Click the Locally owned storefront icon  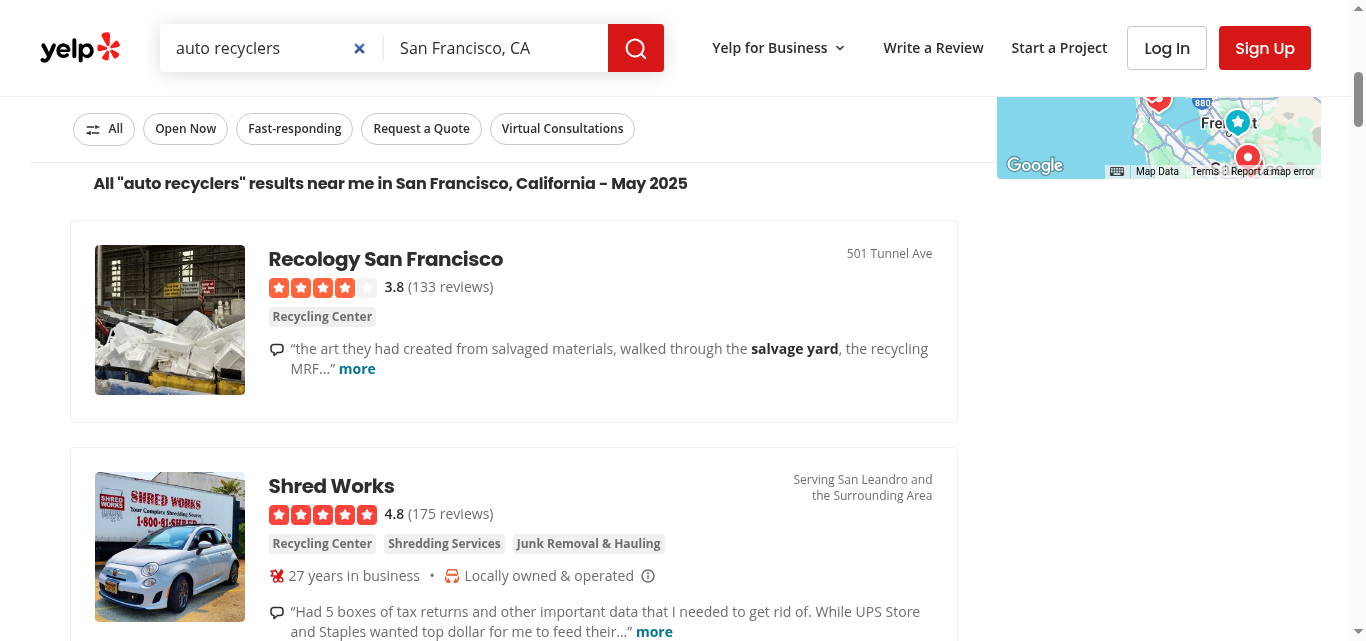452,576
